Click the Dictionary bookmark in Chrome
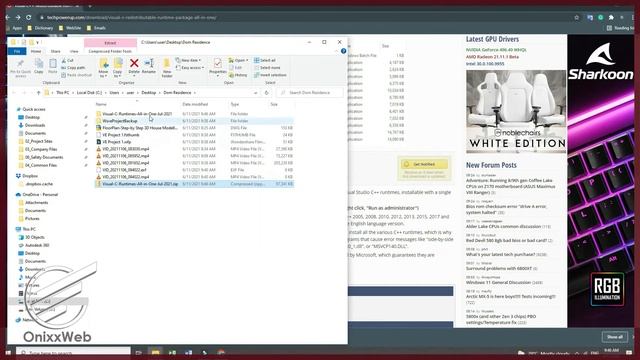Image resolution: width=640 pixels, height=360 pixels. [40, 28]
